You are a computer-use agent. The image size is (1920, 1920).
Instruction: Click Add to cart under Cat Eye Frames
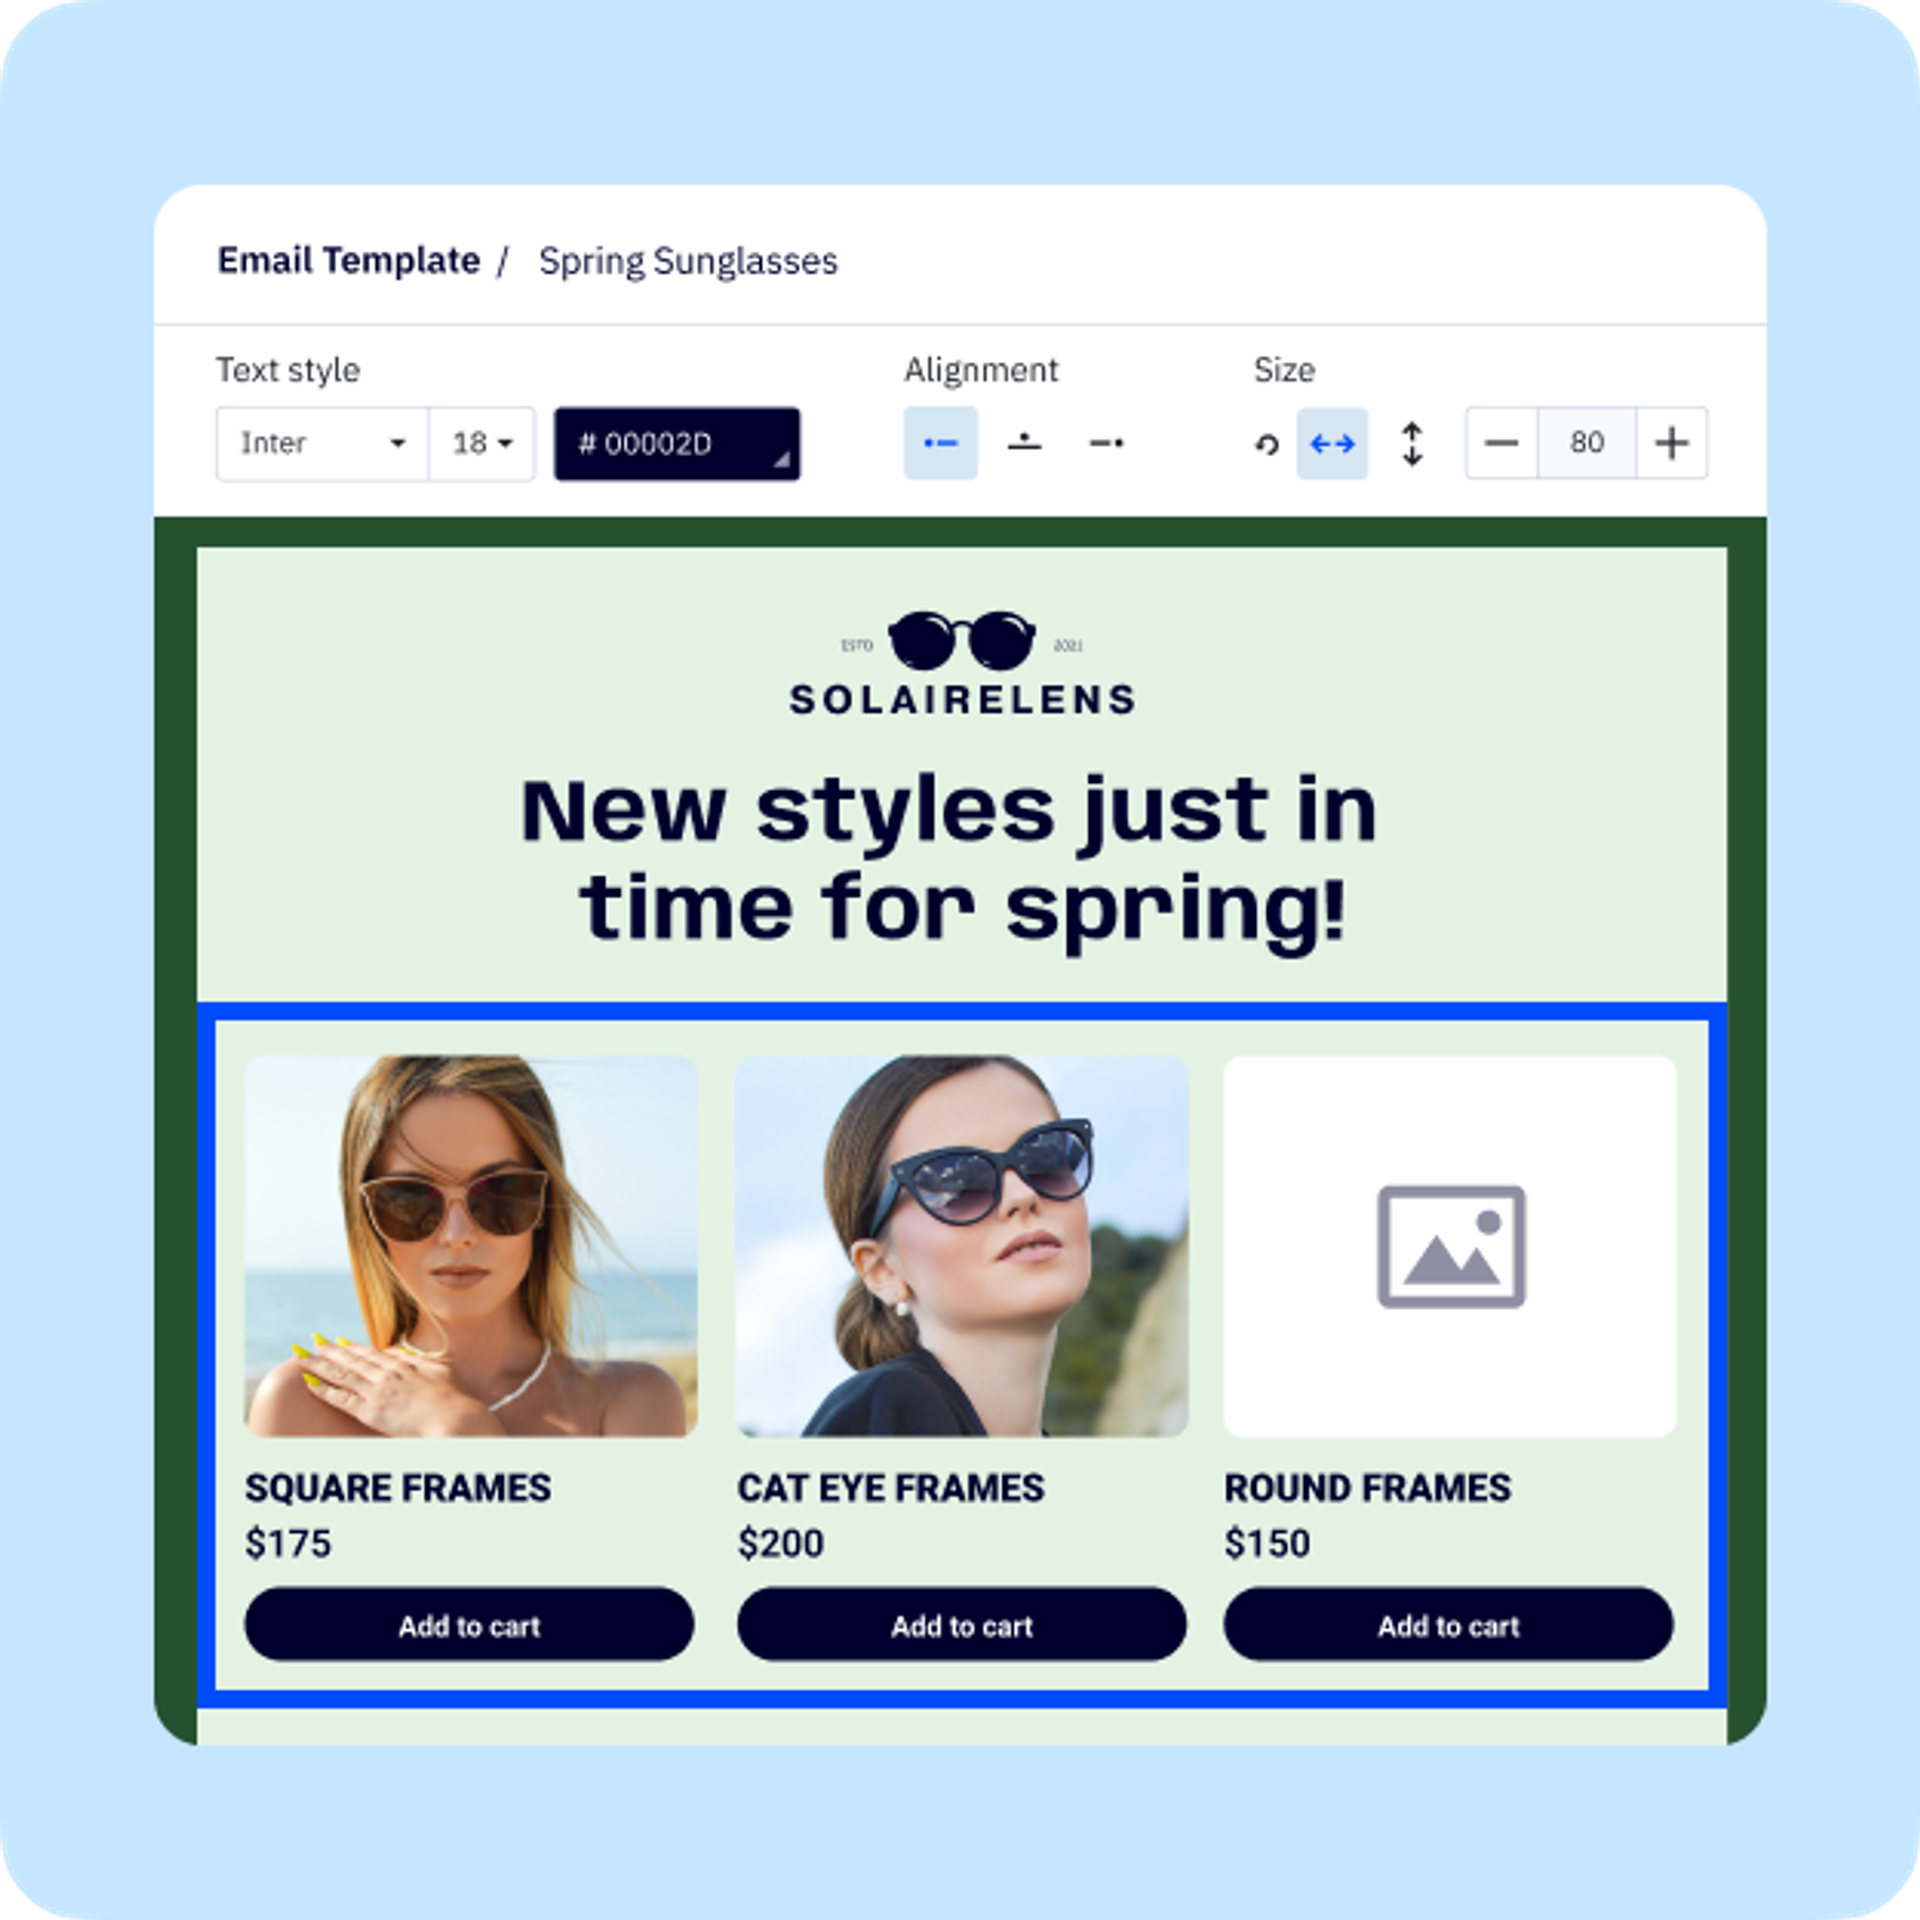pos(962,1626)
